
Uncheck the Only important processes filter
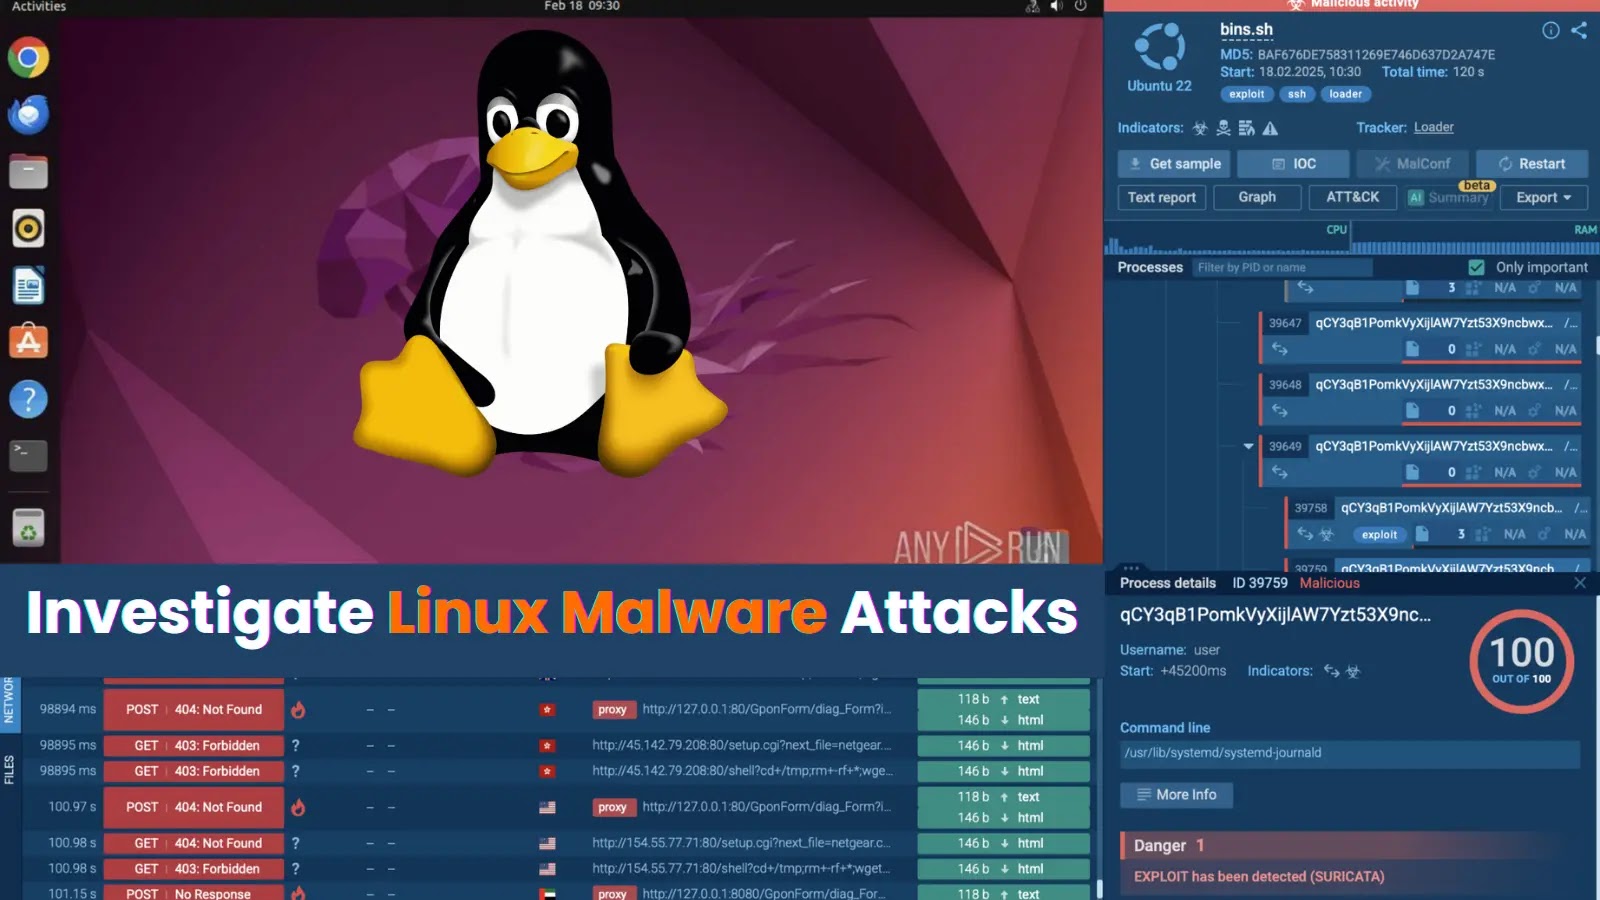click(1477, 267)
